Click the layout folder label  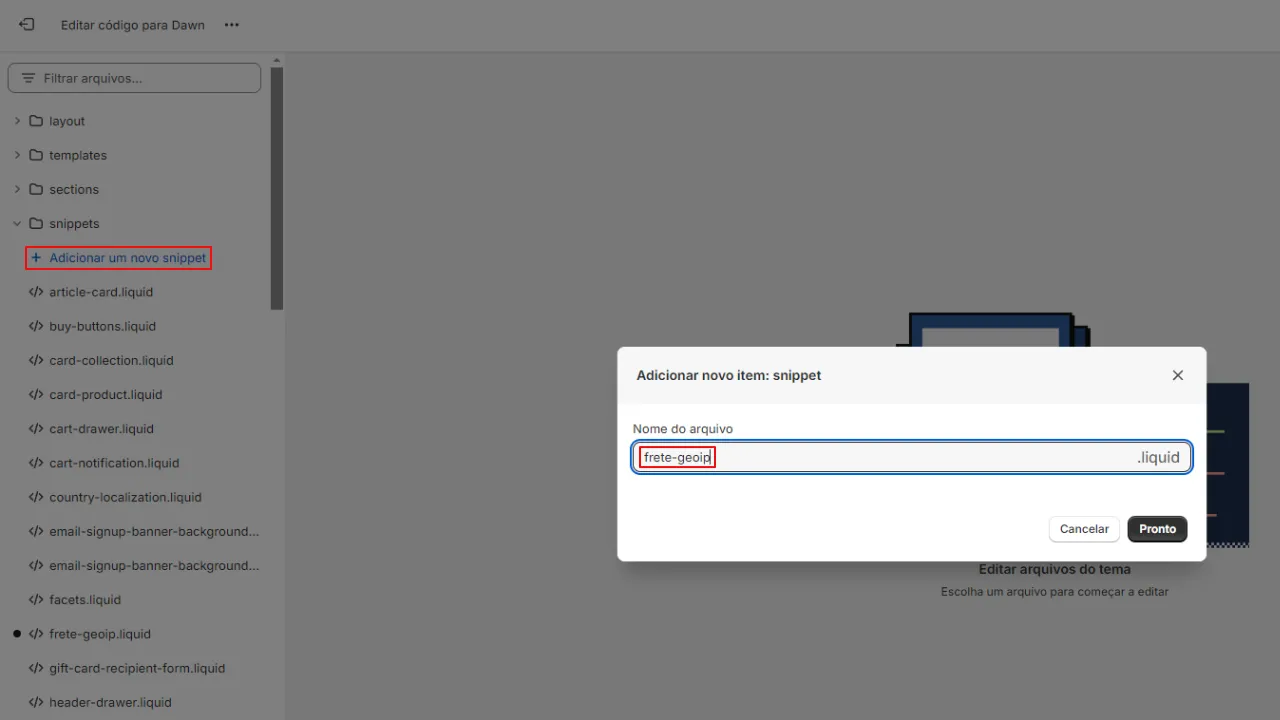click(67, 121)
